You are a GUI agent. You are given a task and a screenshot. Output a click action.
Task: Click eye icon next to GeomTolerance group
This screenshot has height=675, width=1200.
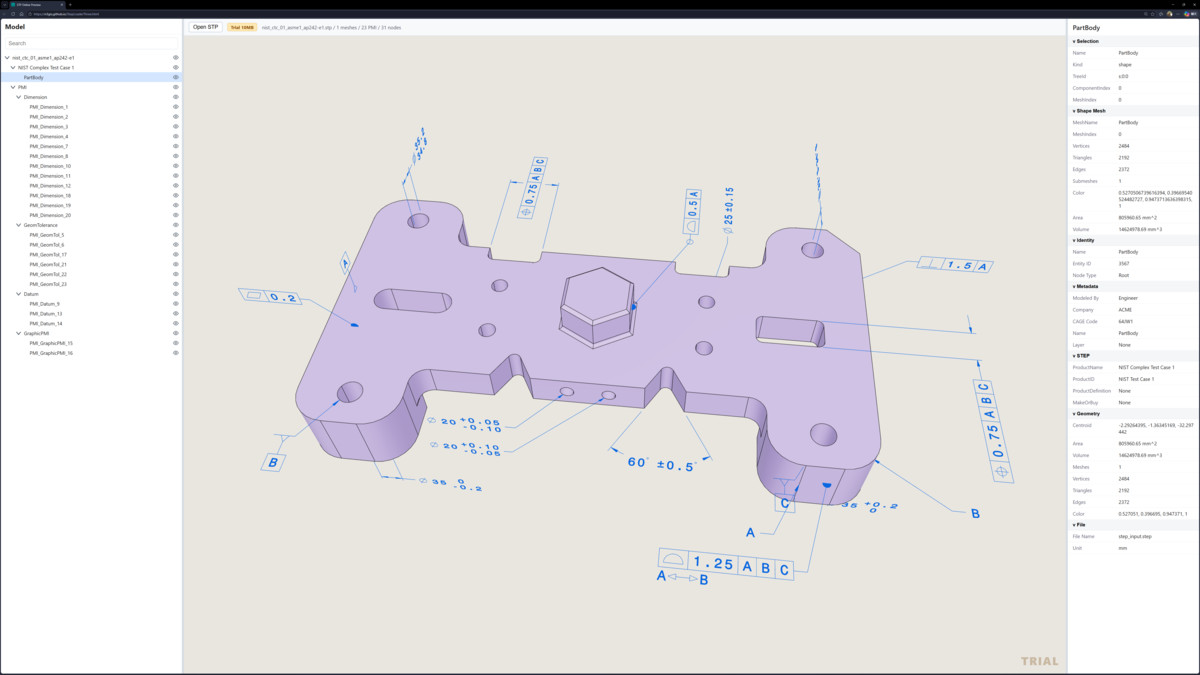(x=176, y=225)
